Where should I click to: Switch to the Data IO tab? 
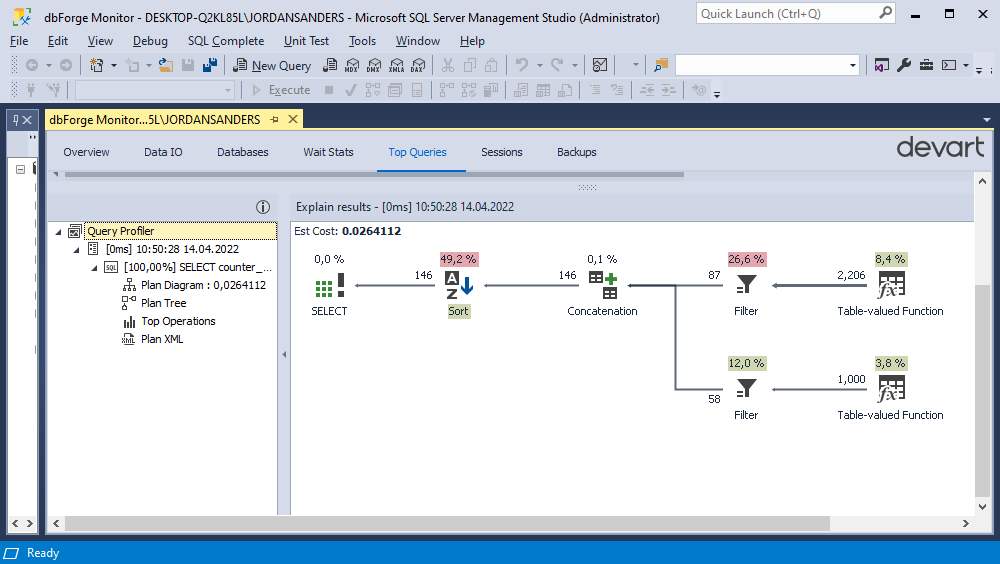coord(163,152)
